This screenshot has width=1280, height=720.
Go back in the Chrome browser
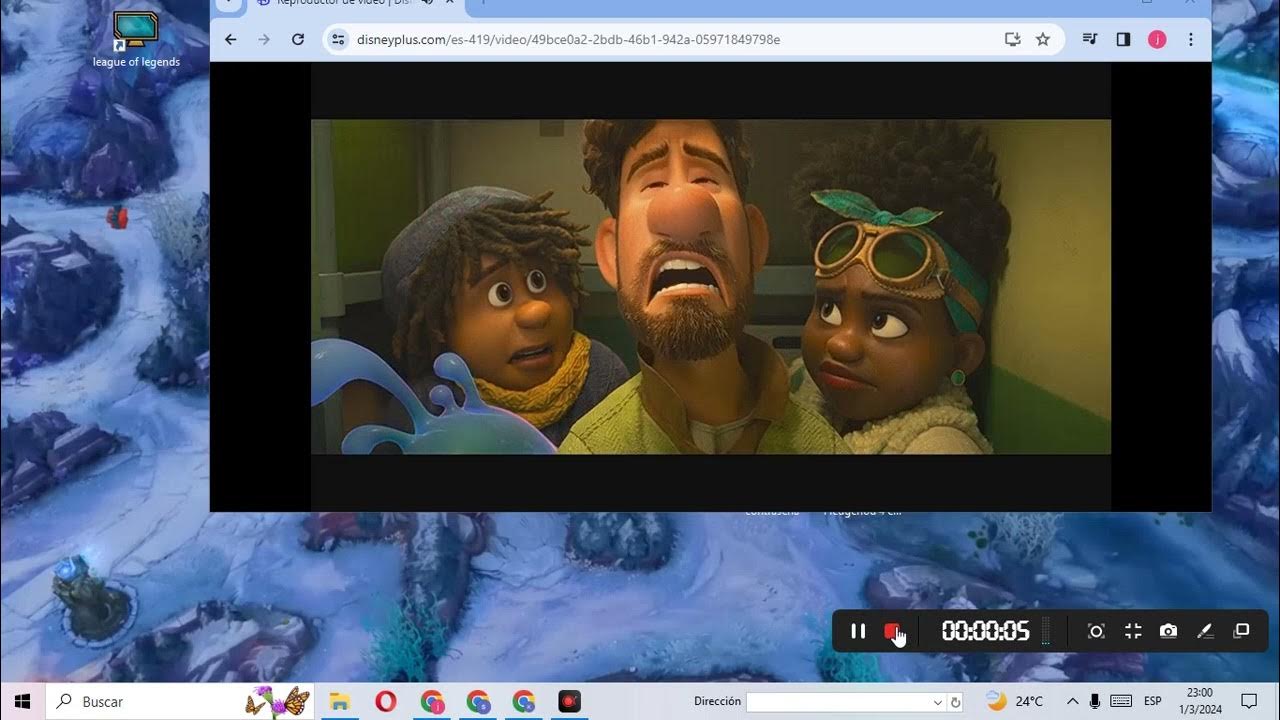[x=231, y=39]
